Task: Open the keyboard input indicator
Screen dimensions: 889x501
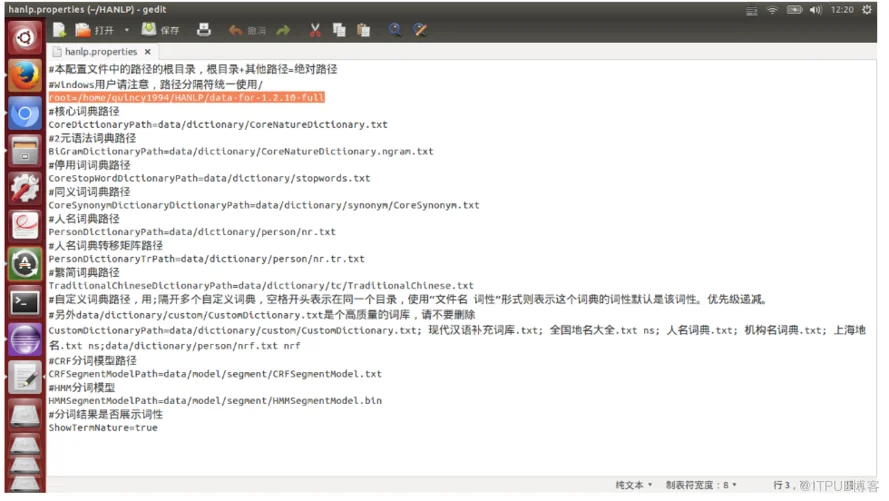Action: click(x=751, y=10)
